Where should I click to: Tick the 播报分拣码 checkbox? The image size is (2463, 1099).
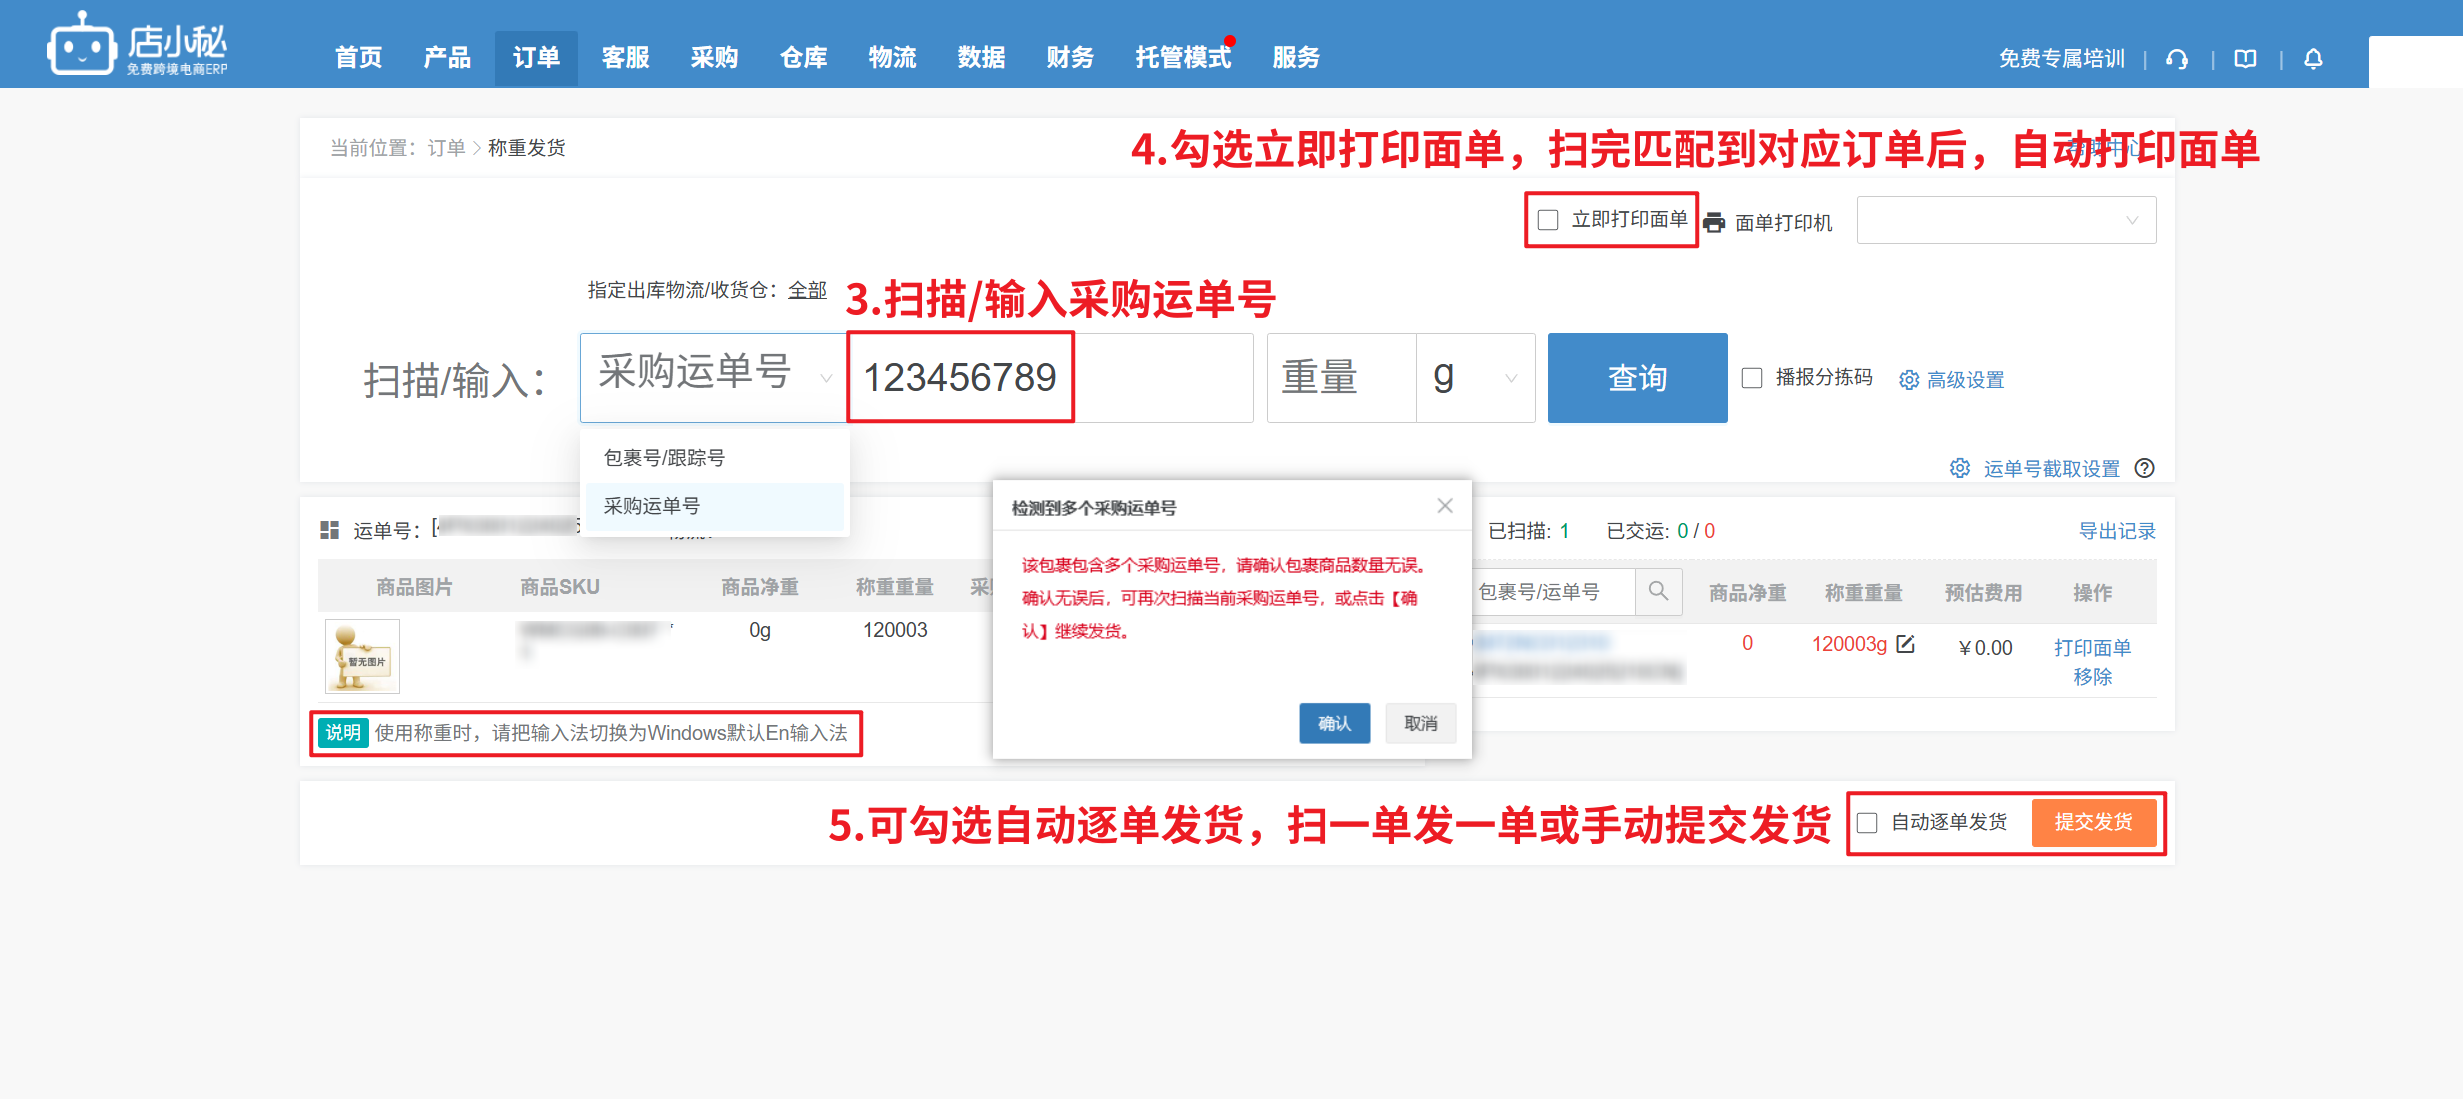tap(1752, 378)
